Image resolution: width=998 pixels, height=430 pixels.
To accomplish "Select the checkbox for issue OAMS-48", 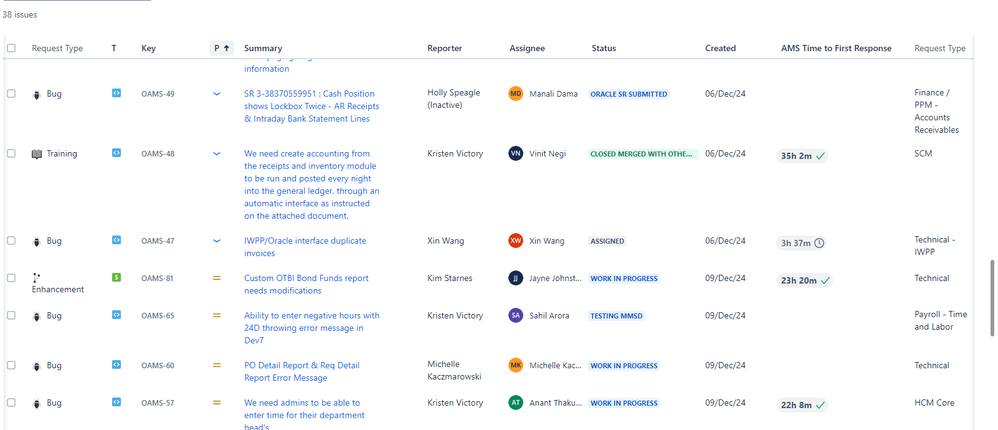I will tap(11, 153).
